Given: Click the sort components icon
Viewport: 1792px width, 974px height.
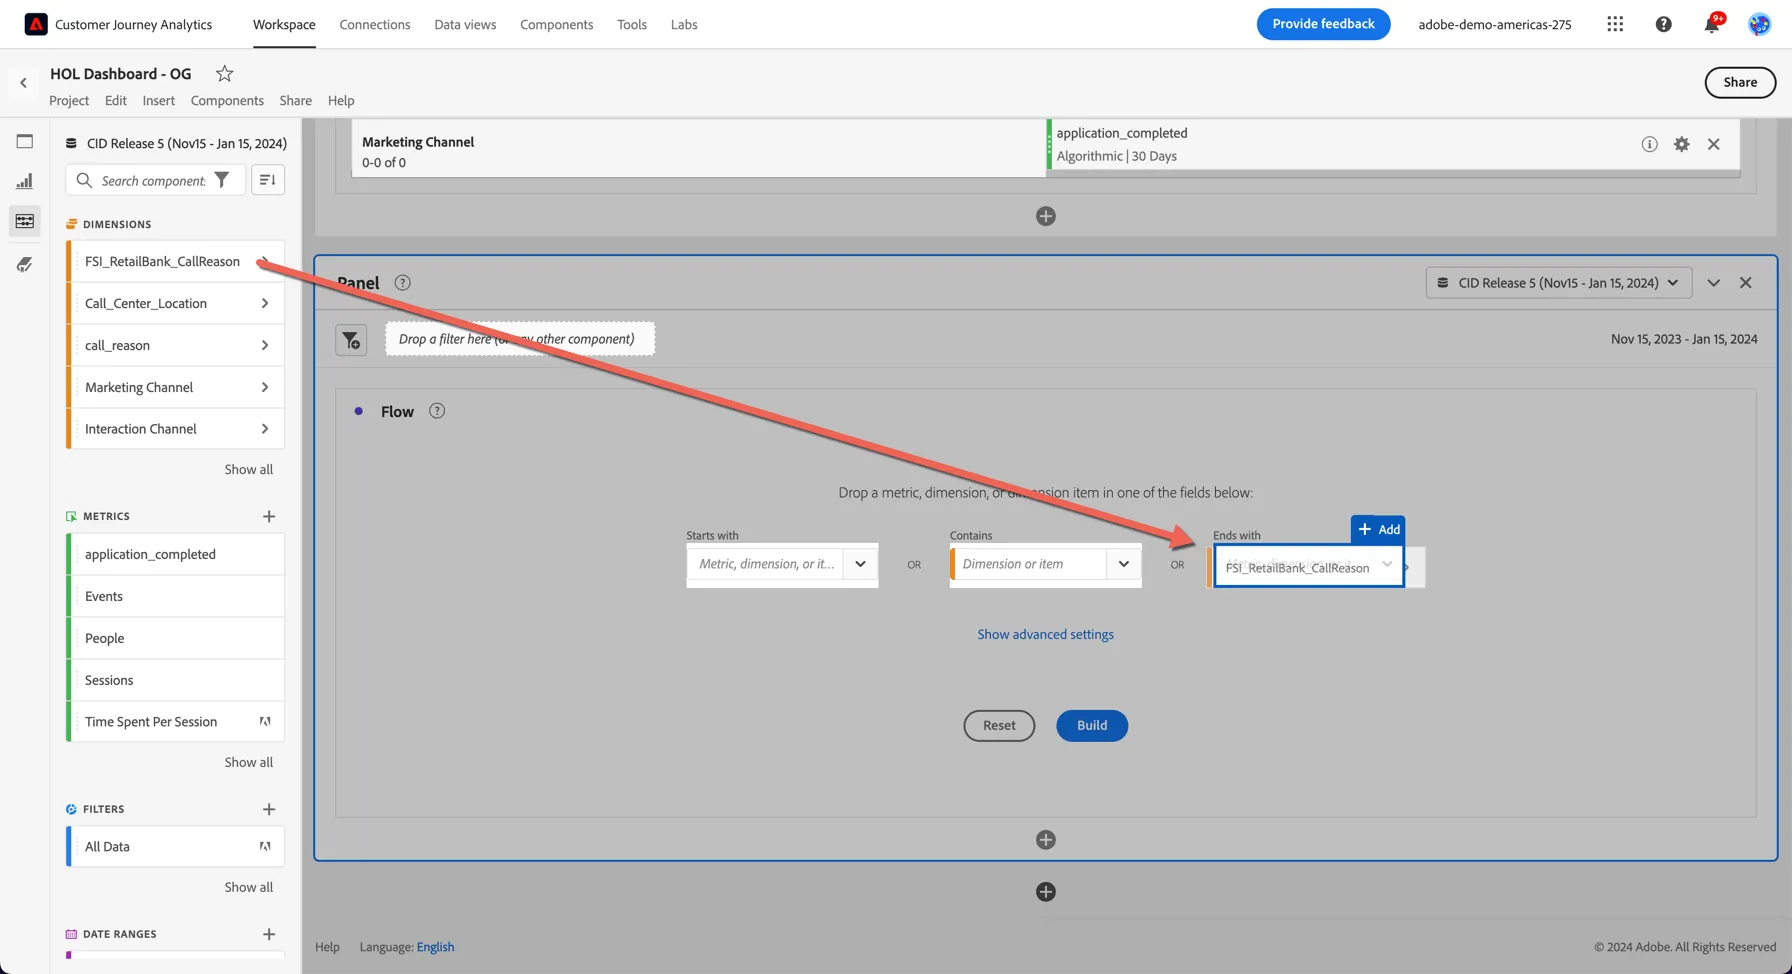Looking at the screenshot, I should tap(268, 180).
